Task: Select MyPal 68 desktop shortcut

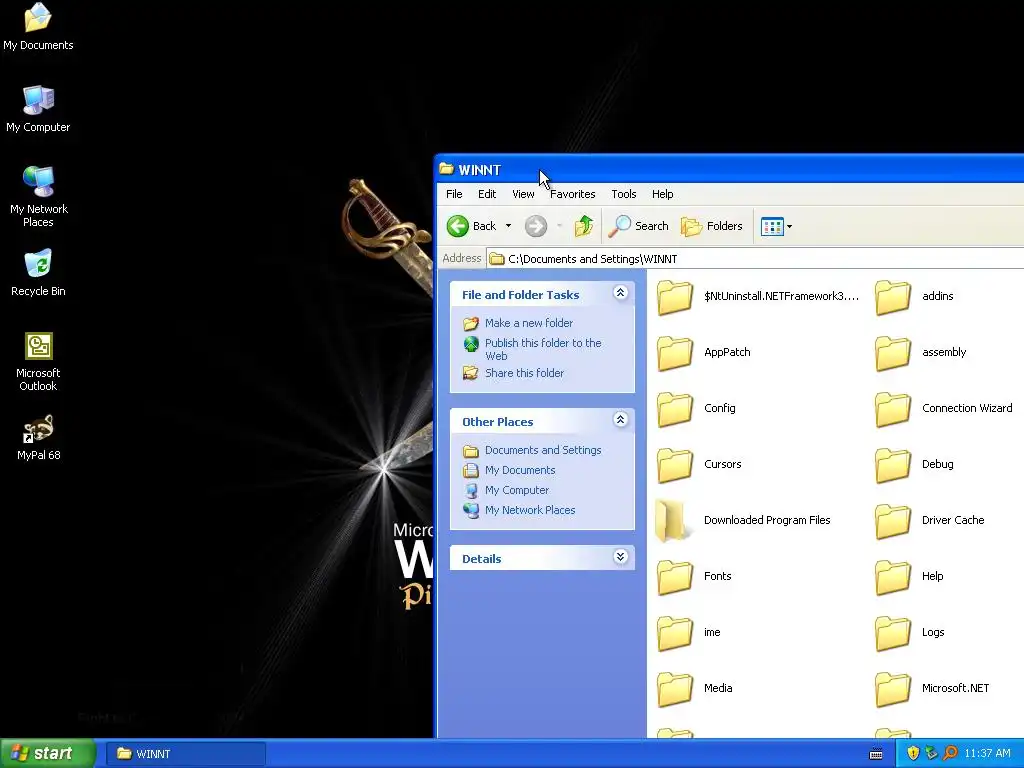Action: (38, 437)
